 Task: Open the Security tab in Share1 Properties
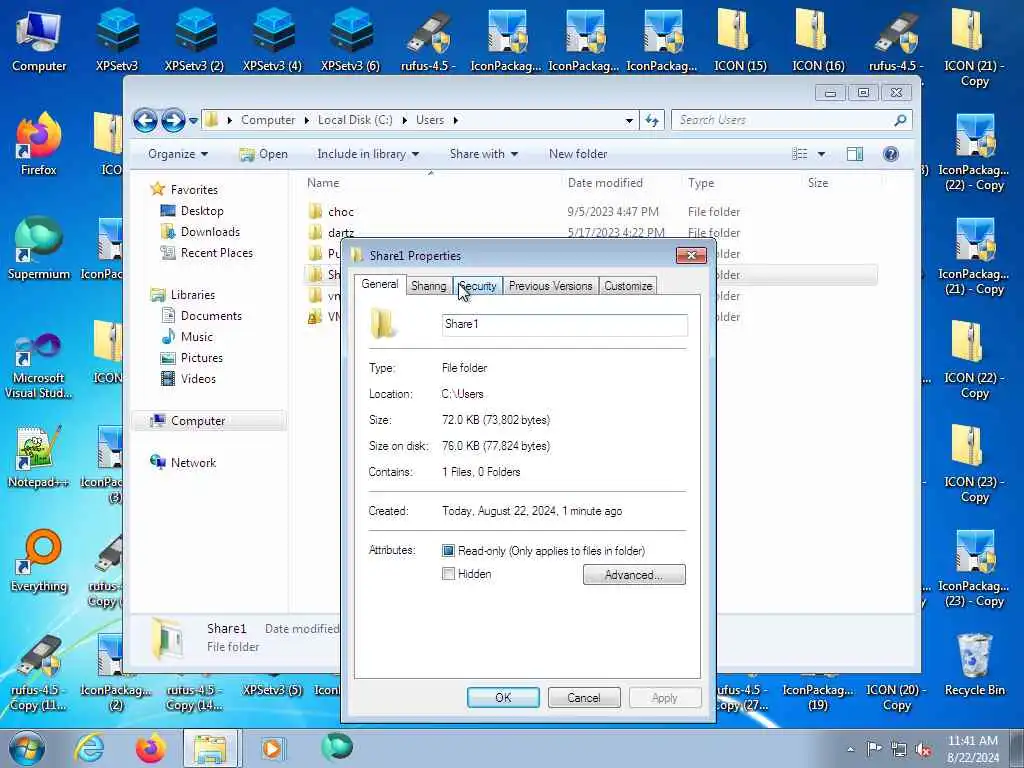477,286
